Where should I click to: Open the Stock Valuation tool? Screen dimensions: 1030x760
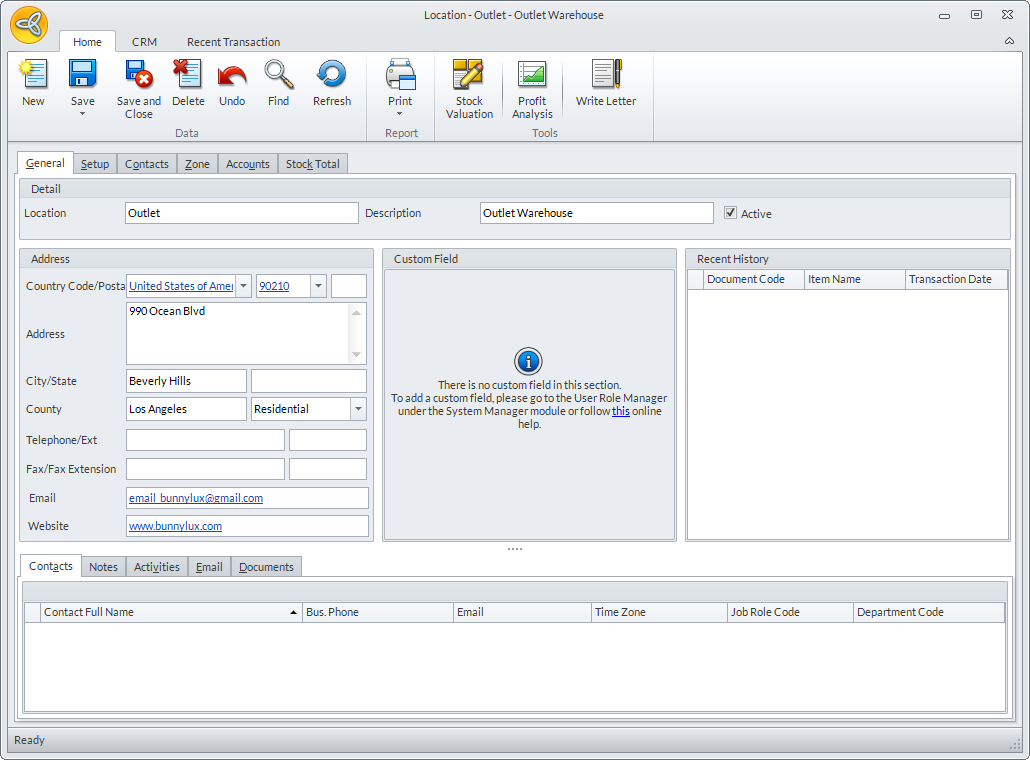[469, 76]
